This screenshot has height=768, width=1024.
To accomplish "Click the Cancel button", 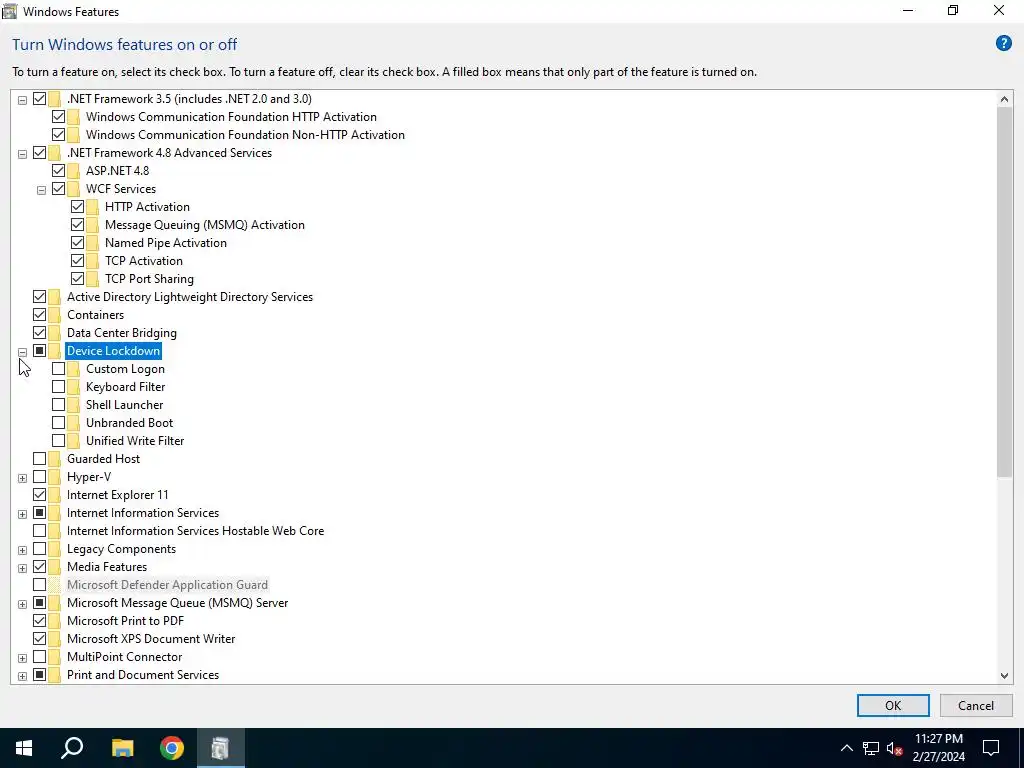I will (x=976, y=705).
